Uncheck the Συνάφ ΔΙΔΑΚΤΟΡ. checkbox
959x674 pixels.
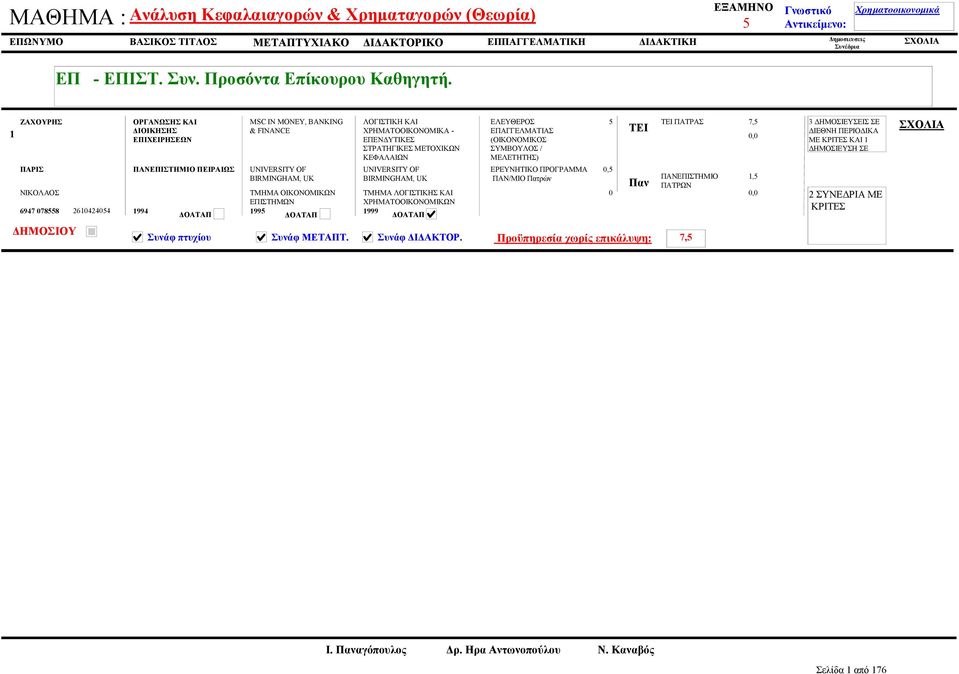(368, 237)
